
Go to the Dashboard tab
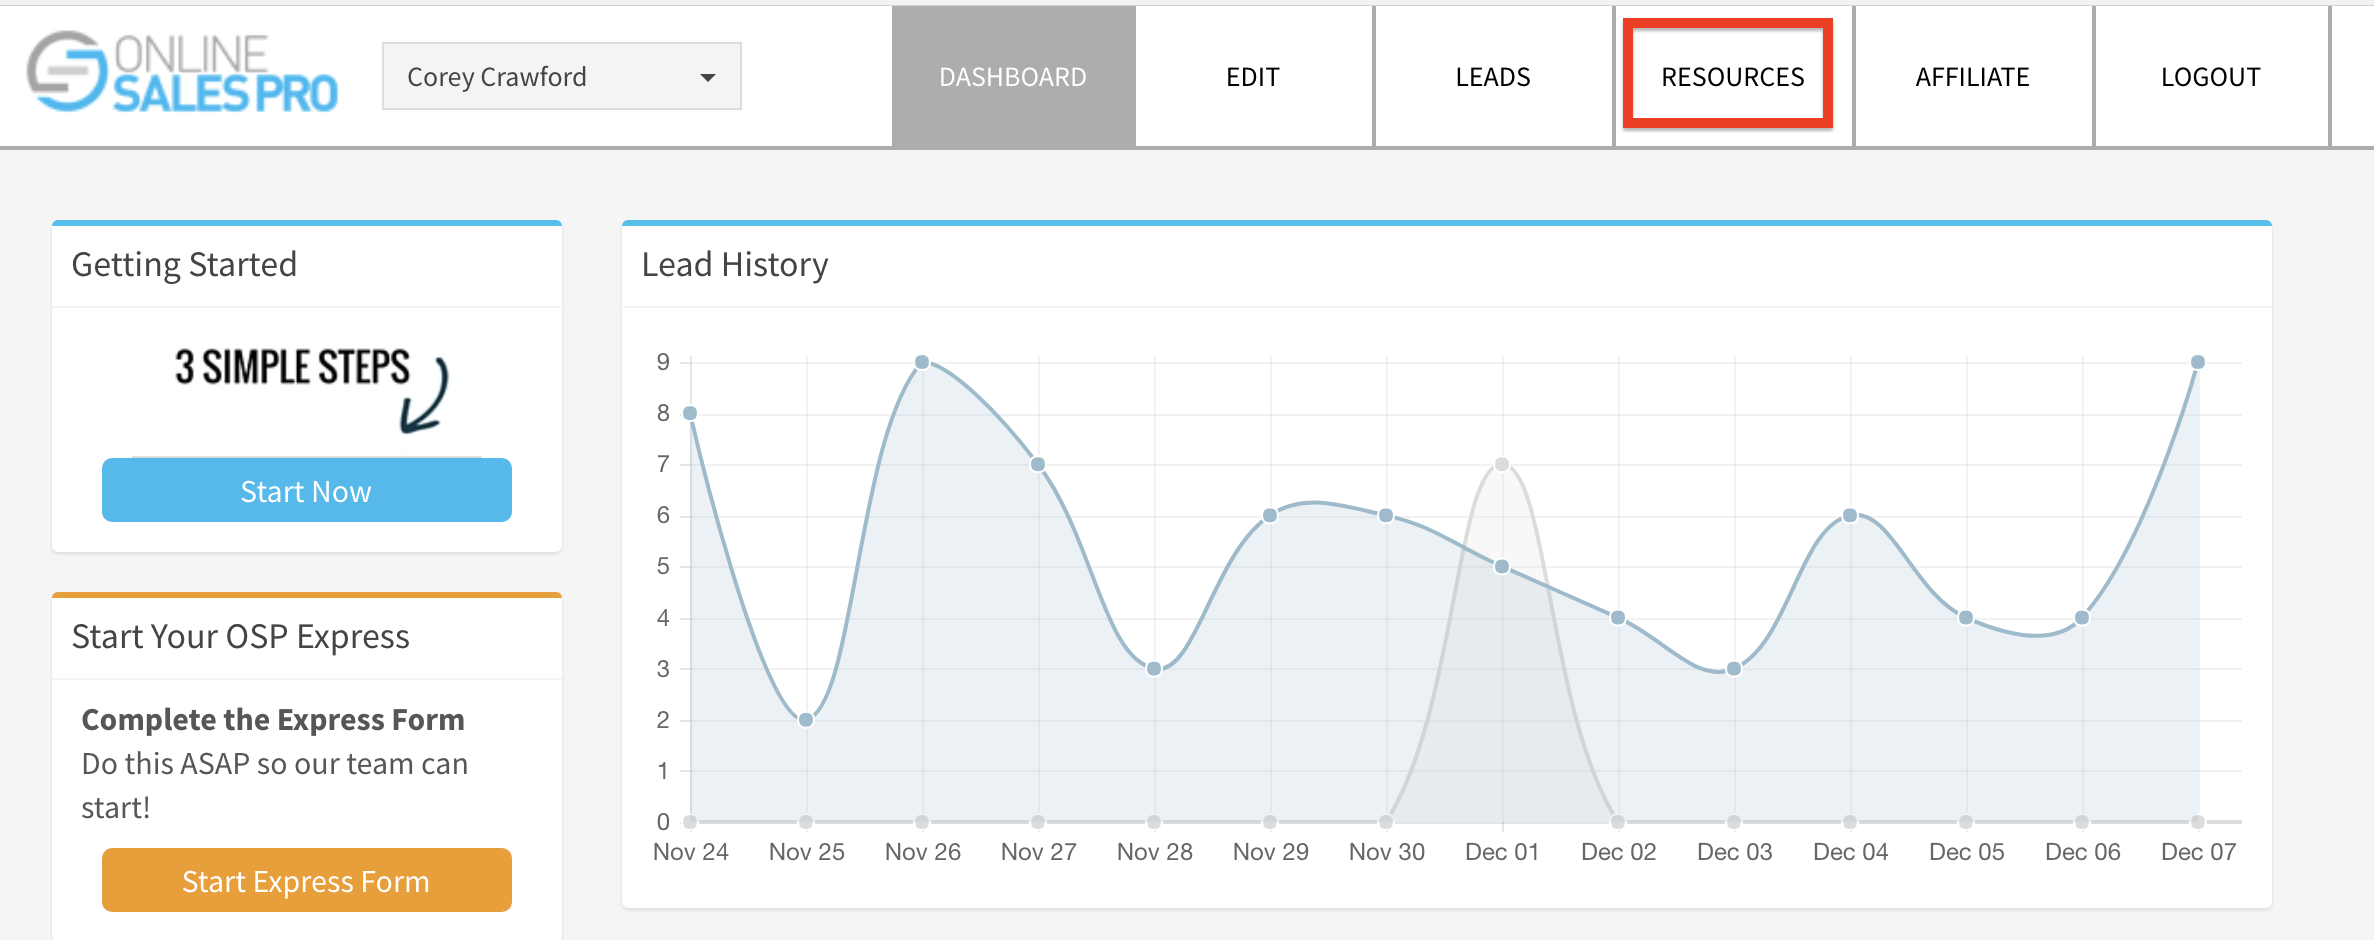(x=1013, y=77)
